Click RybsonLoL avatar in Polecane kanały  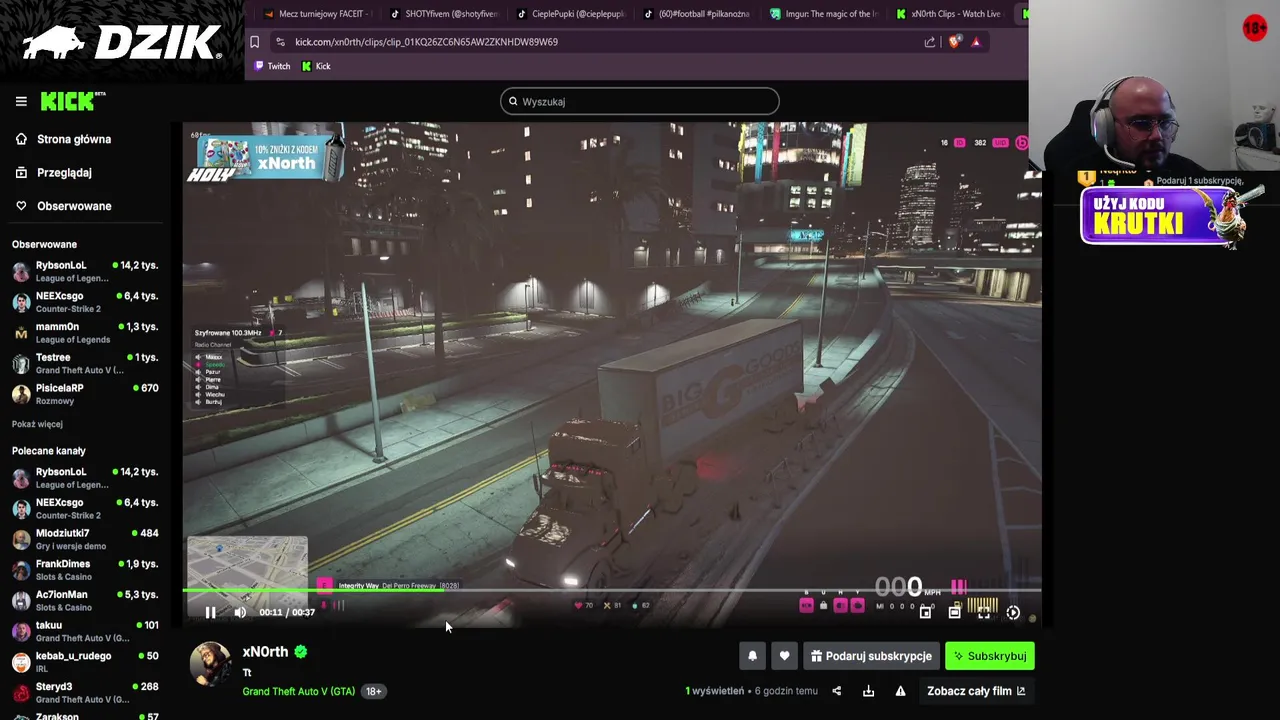click(x=21, y=478)
